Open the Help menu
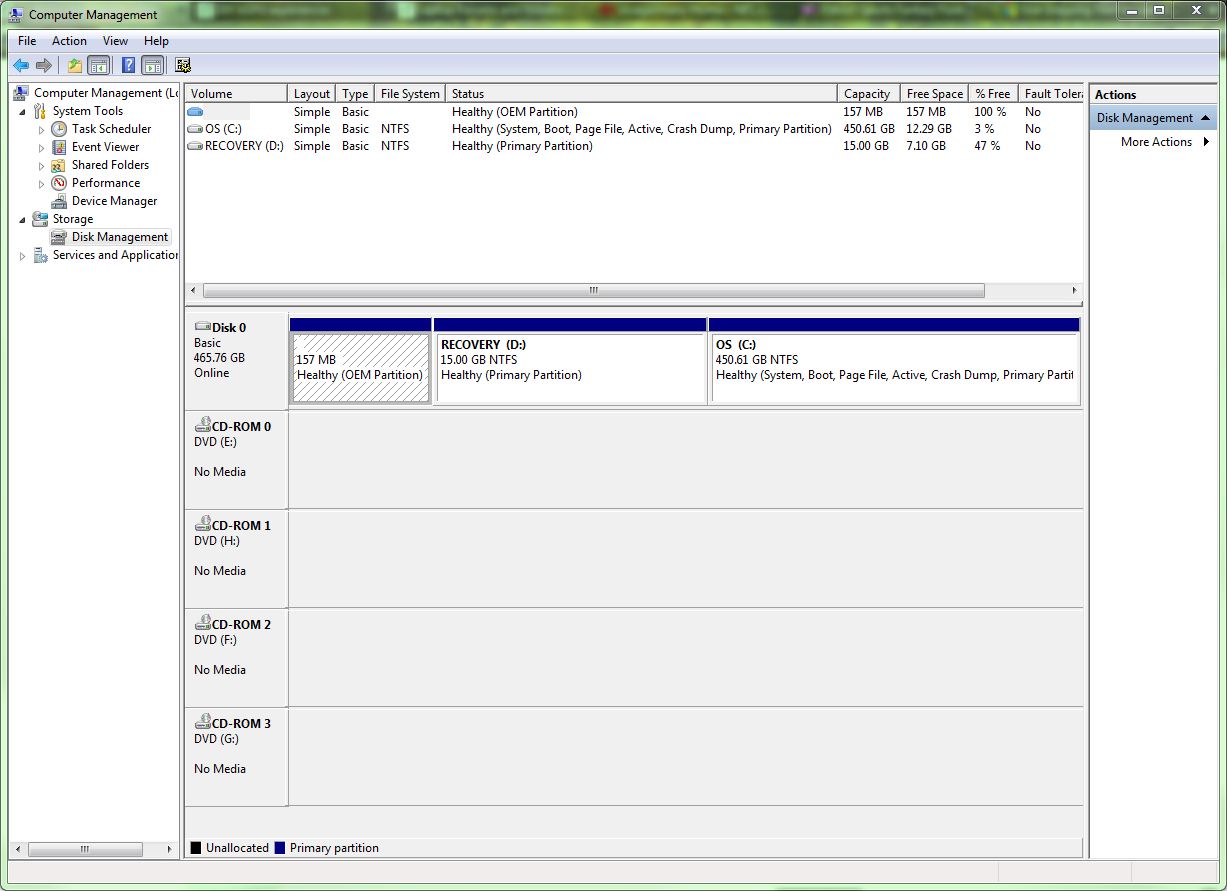 [x=156, y=41]
